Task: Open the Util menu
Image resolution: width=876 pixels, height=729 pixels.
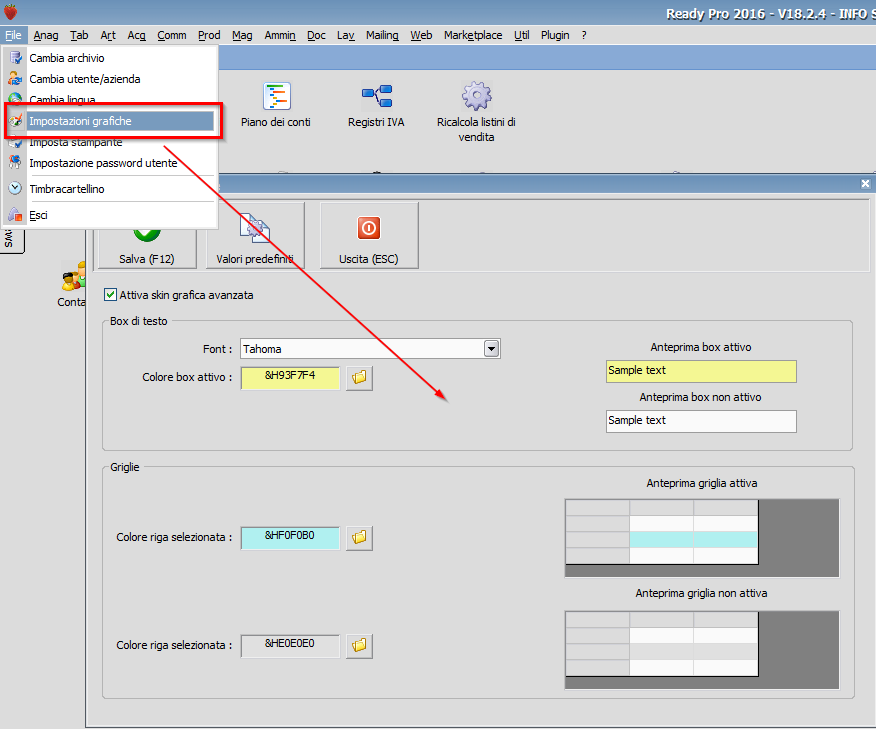Action: click(522, 35)
